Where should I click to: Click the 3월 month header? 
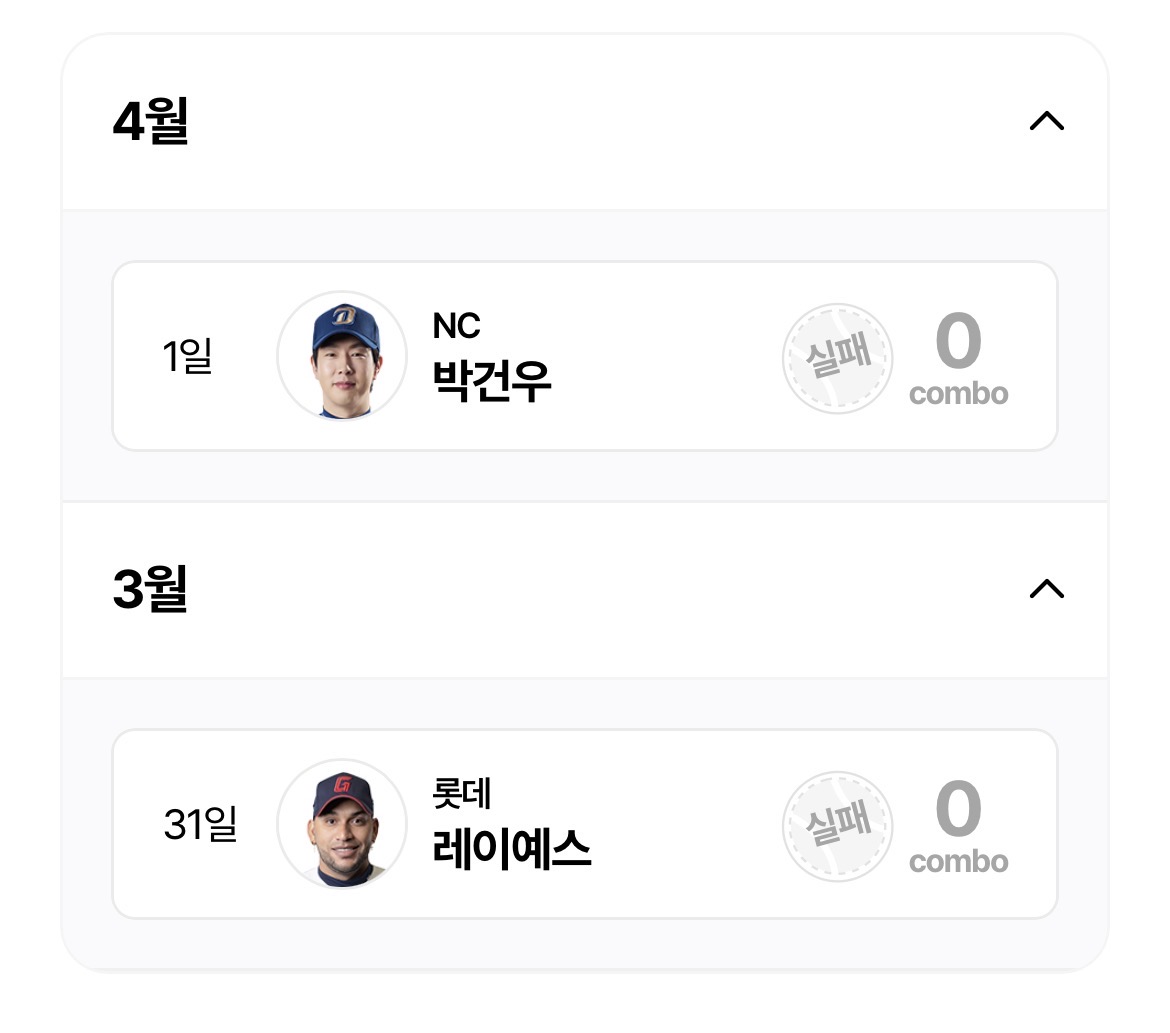[x=150, y=589]
